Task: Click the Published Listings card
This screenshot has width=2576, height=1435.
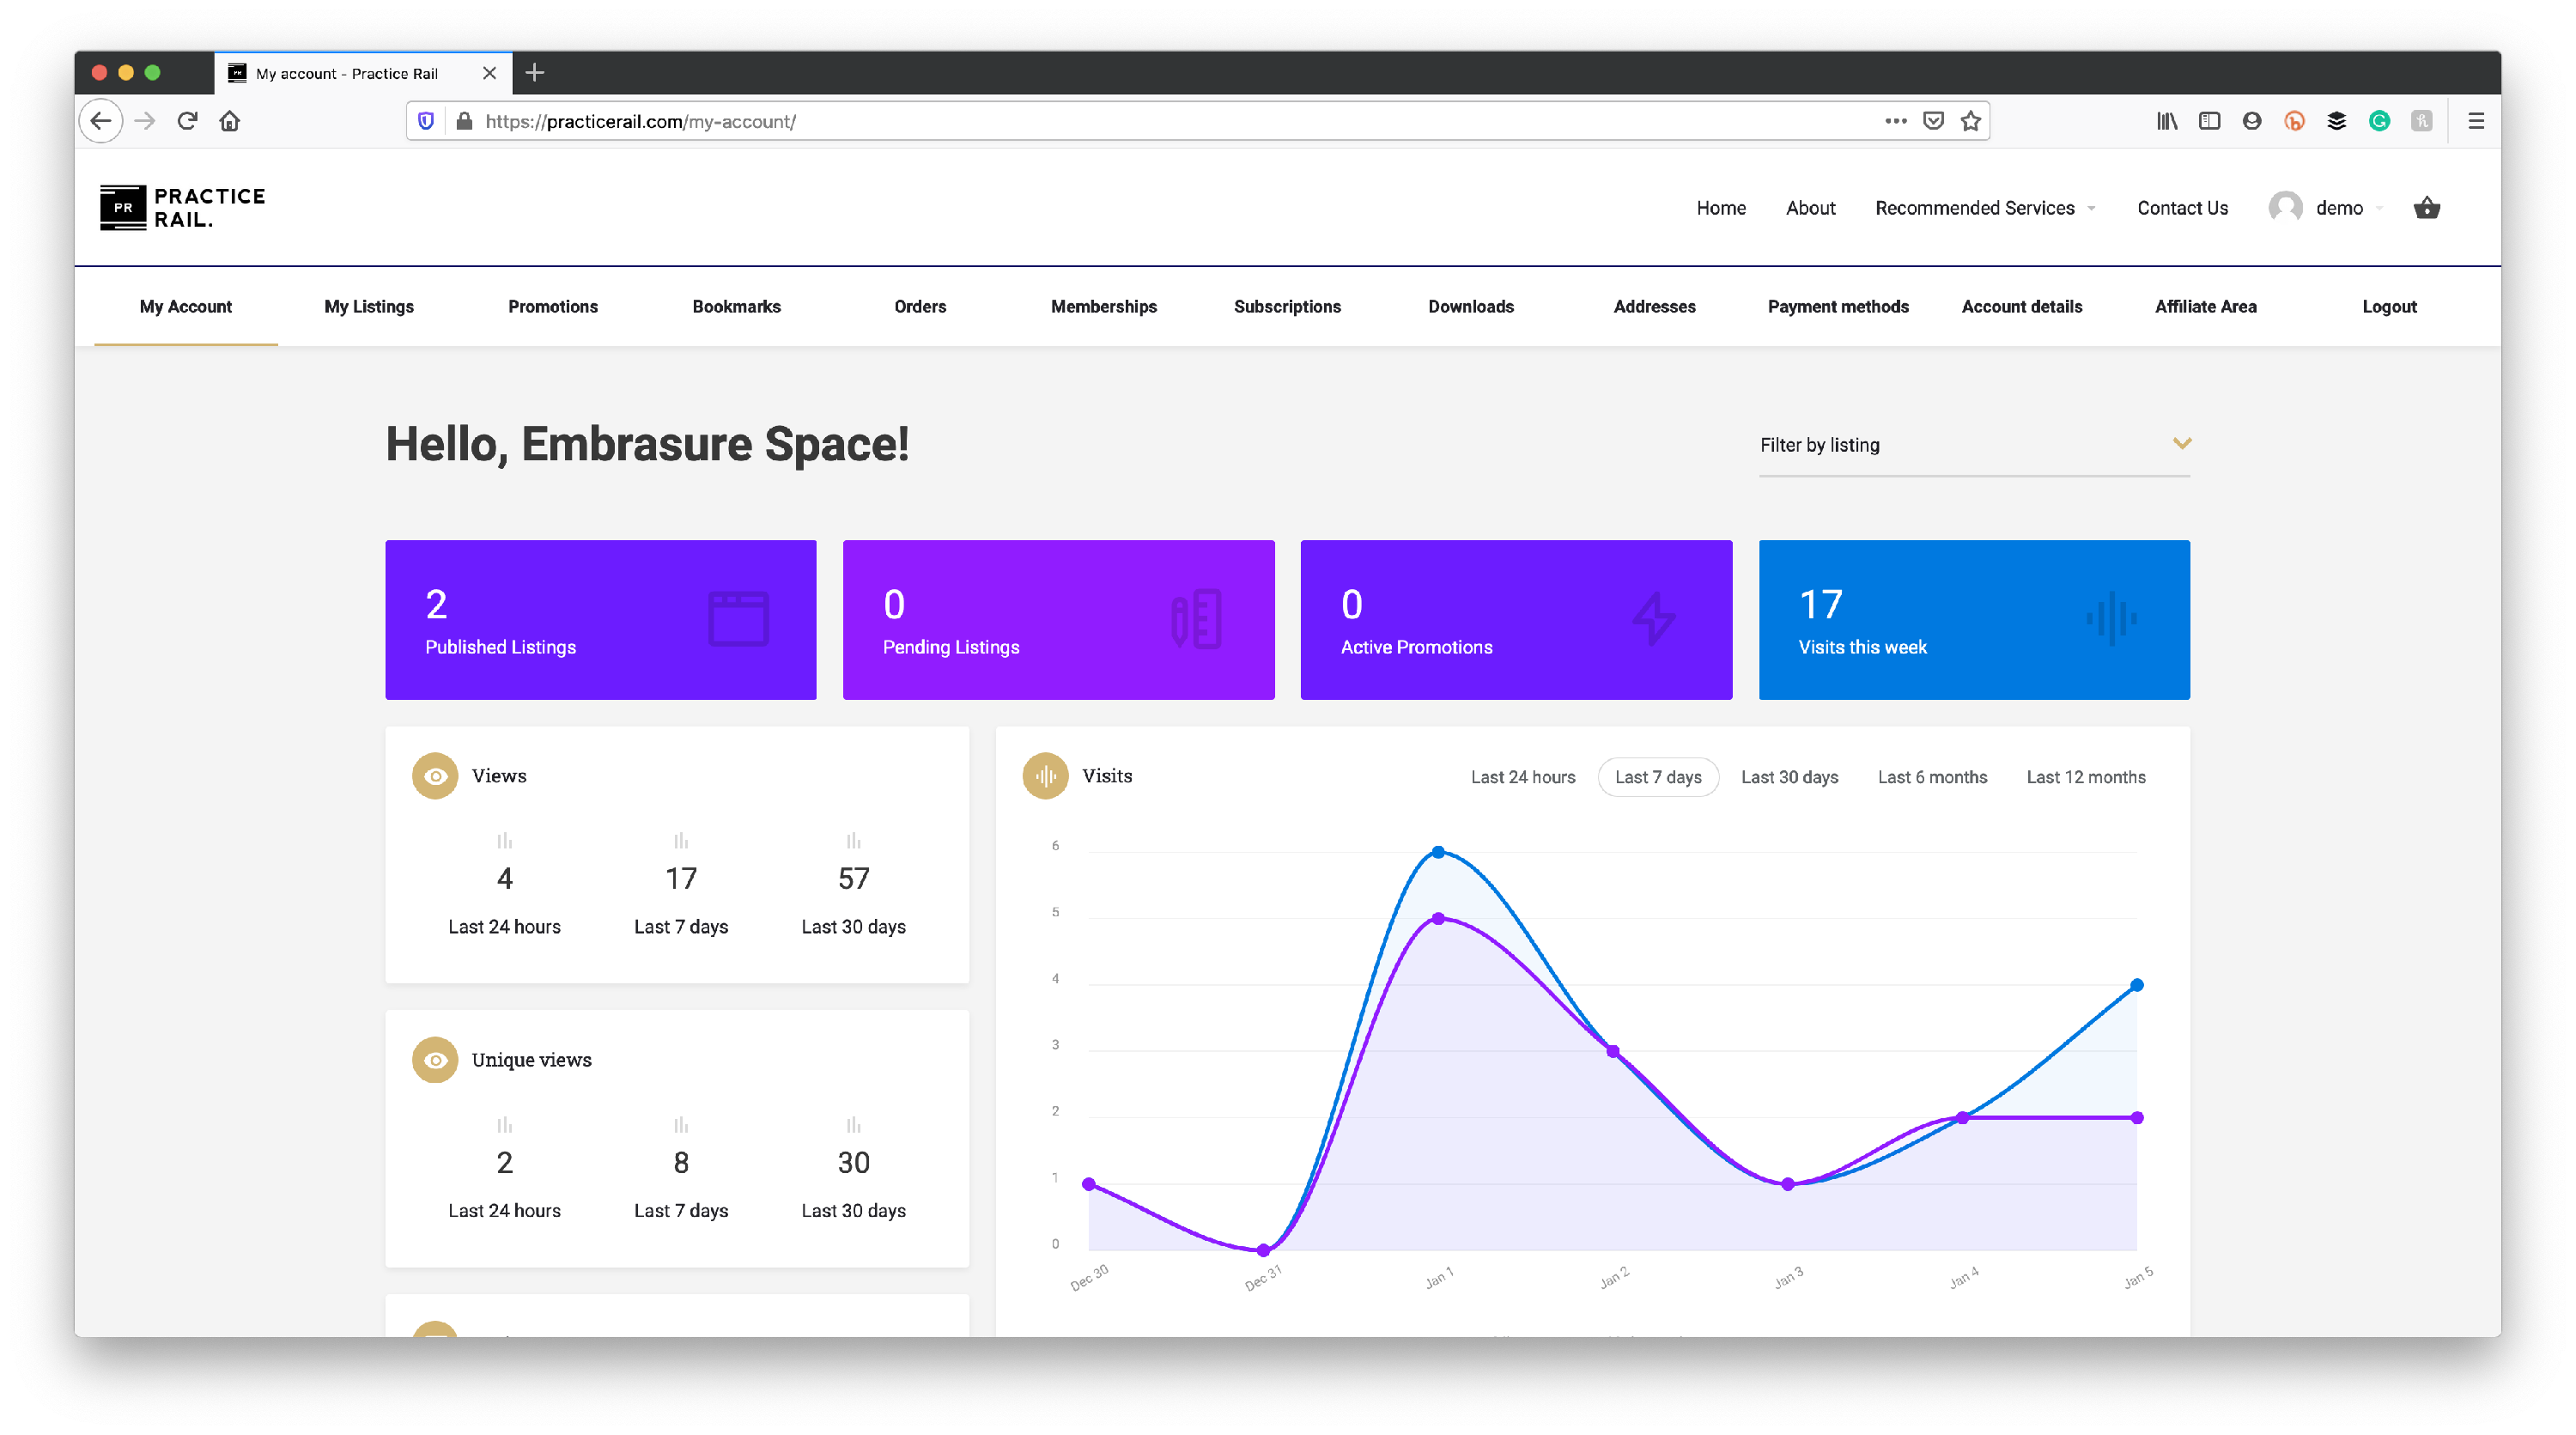Action: pos(600,620)
